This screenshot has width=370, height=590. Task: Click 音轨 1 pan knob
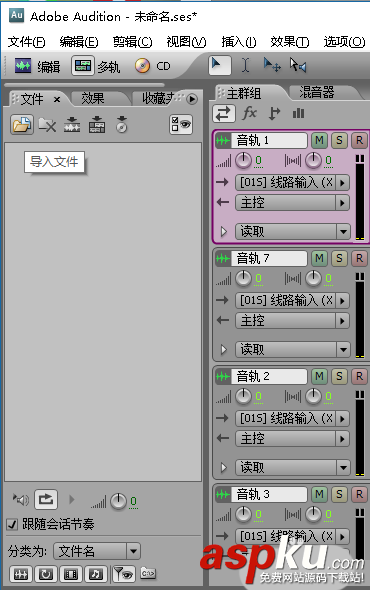(x=313, y=161)
